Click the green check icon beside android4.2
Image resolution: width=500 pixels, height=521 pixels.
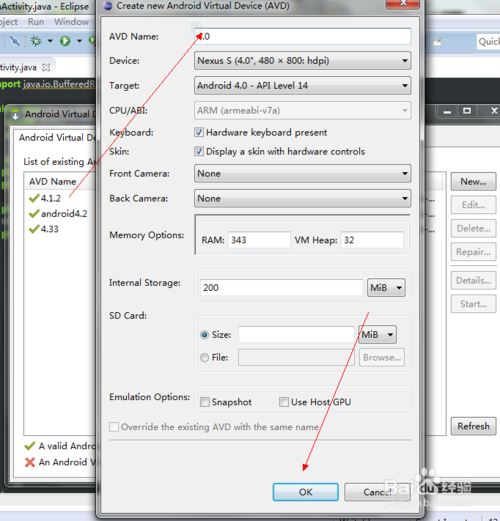click(x=34, y=214)
